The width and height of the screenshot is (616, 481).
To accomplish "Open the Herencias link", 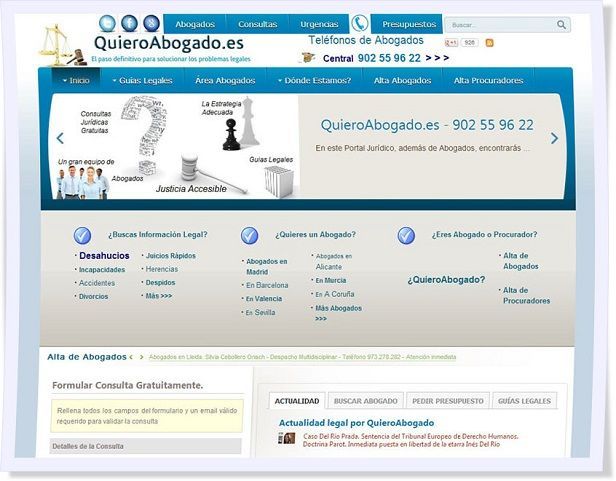I will tap(161, 269).
